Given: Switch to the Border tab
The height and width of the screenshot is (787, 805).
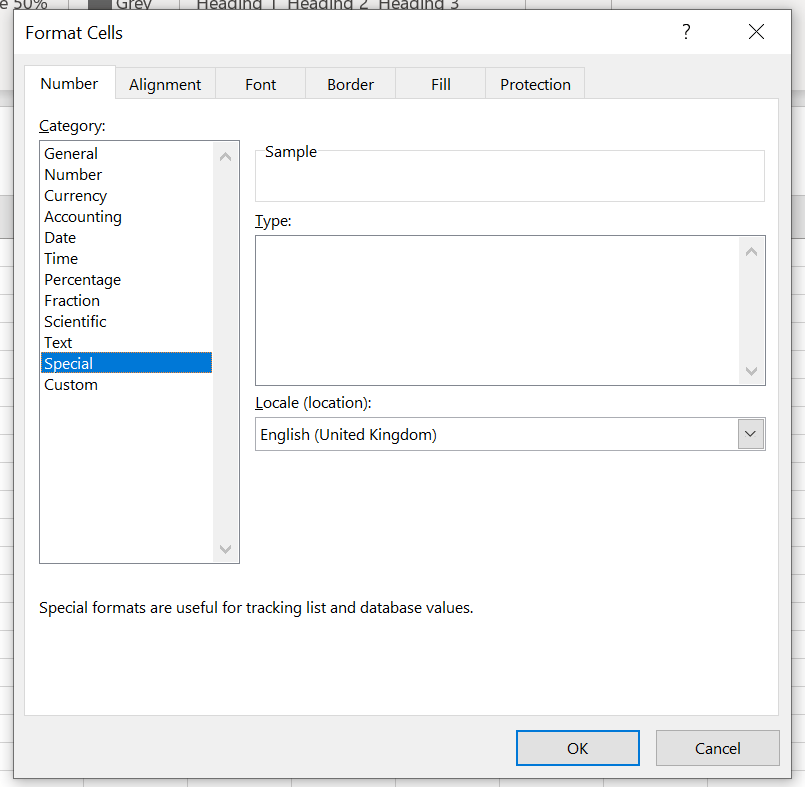Looking at the screenshot, I should (350, 84).
